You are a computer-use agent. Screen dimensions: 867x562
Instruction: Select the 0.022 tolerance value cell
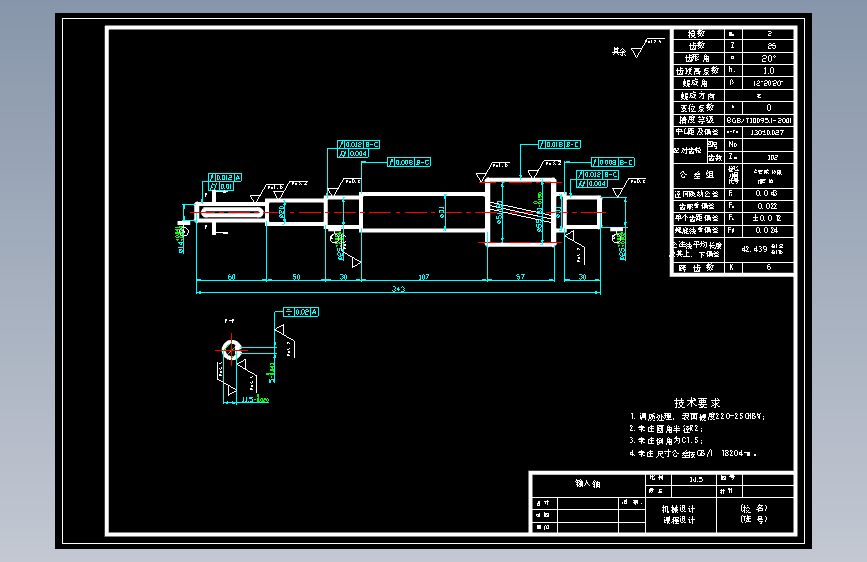coord(767,206)
